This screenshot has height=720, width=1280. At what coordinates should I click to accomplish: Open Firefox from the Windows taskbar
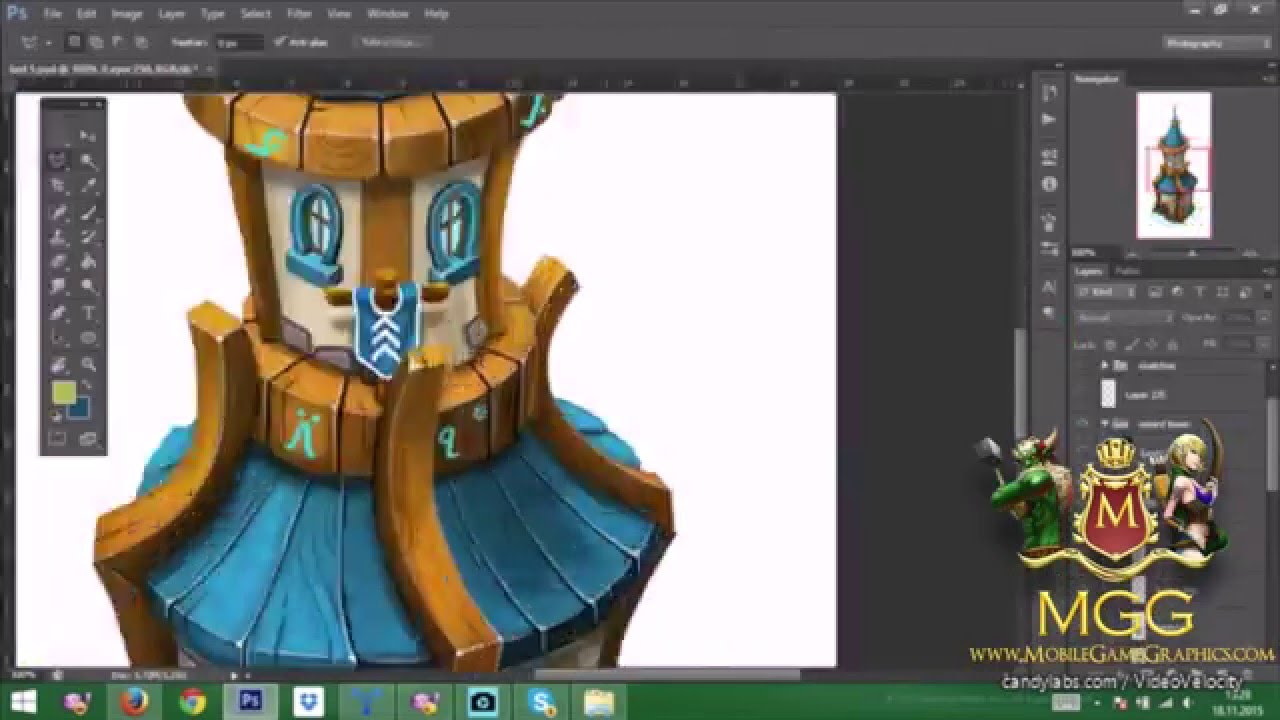[x=134, y=702]
